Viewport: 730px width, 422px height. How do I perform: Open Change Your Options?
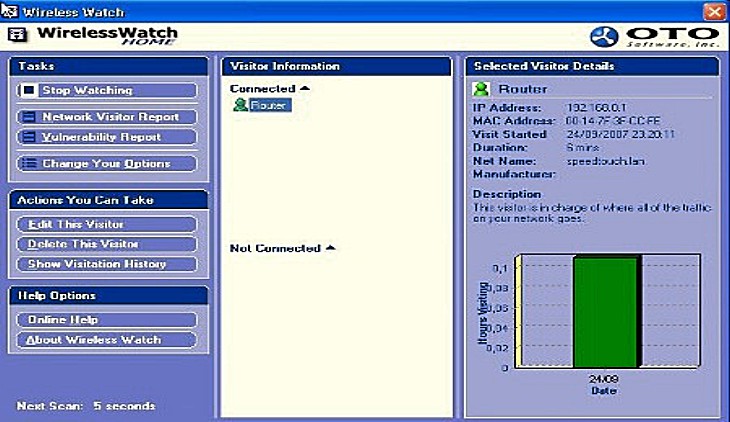(107, 163)
